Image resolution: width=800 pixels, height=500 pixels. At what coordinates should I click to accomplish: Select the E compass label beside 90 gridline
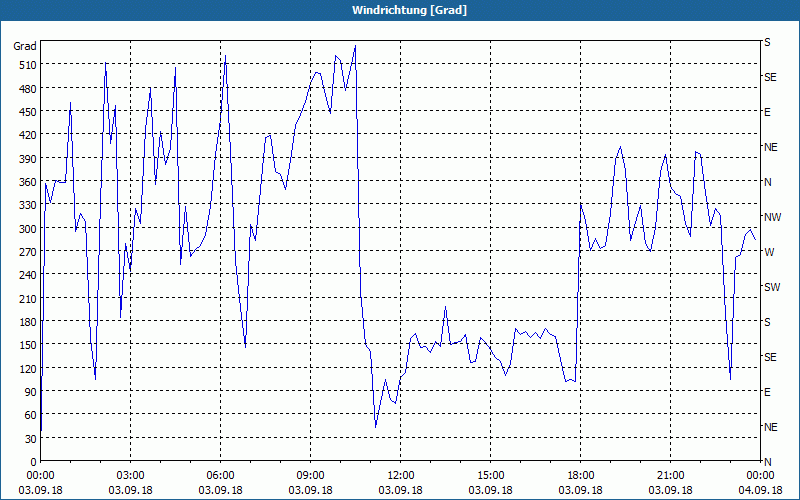click(767, 392)
